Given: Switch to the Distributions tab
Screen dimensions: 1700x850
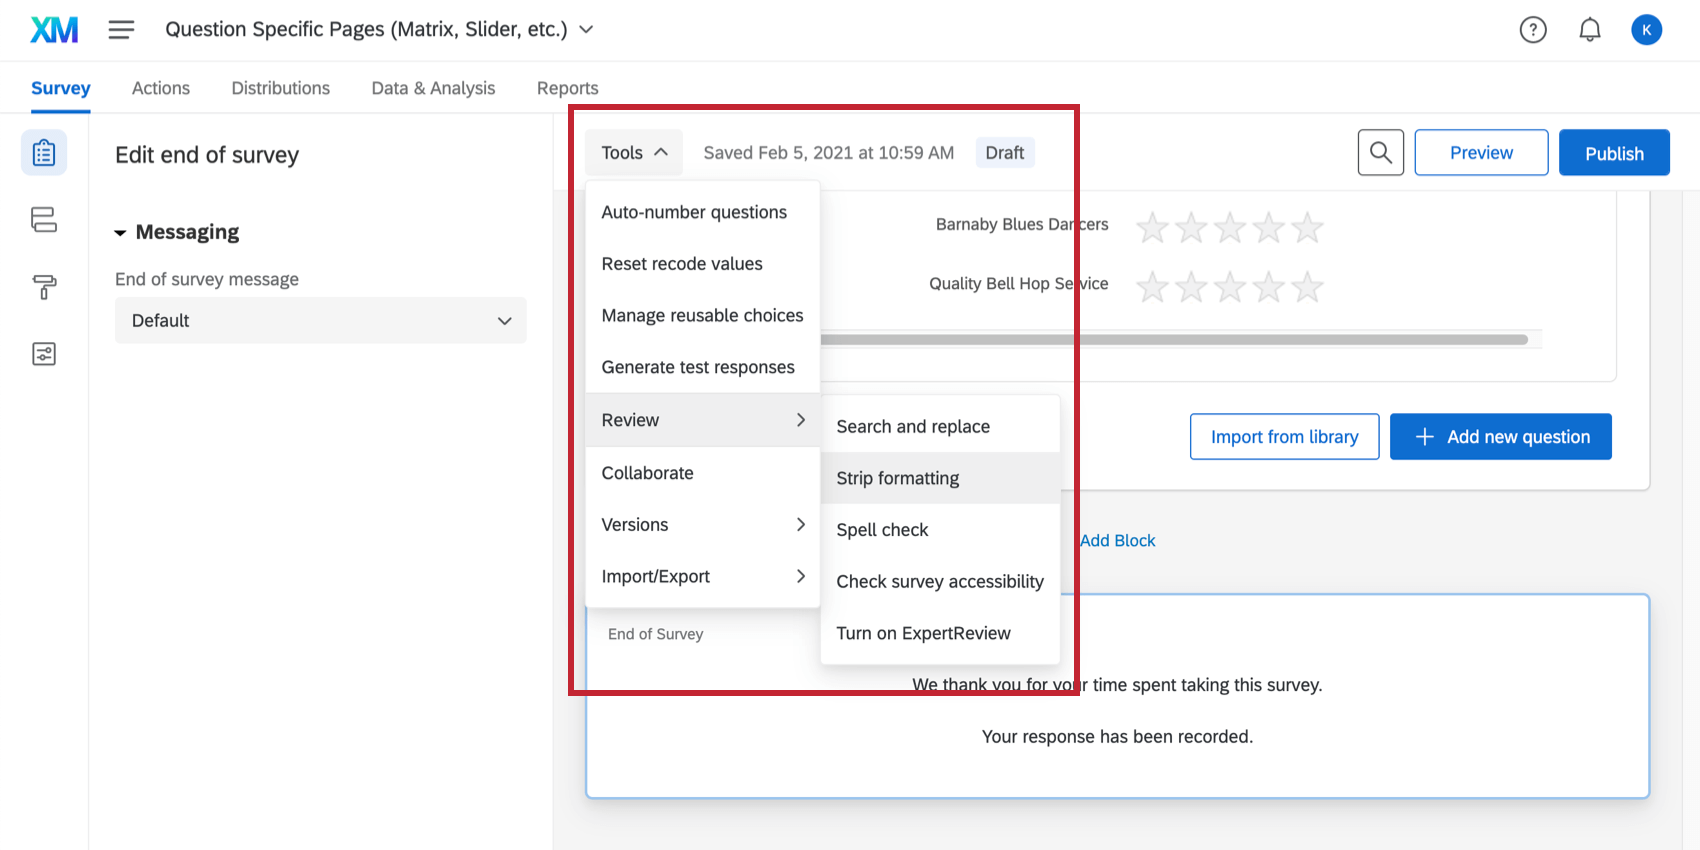Looking at the screenshot, I should pos(280,88).
